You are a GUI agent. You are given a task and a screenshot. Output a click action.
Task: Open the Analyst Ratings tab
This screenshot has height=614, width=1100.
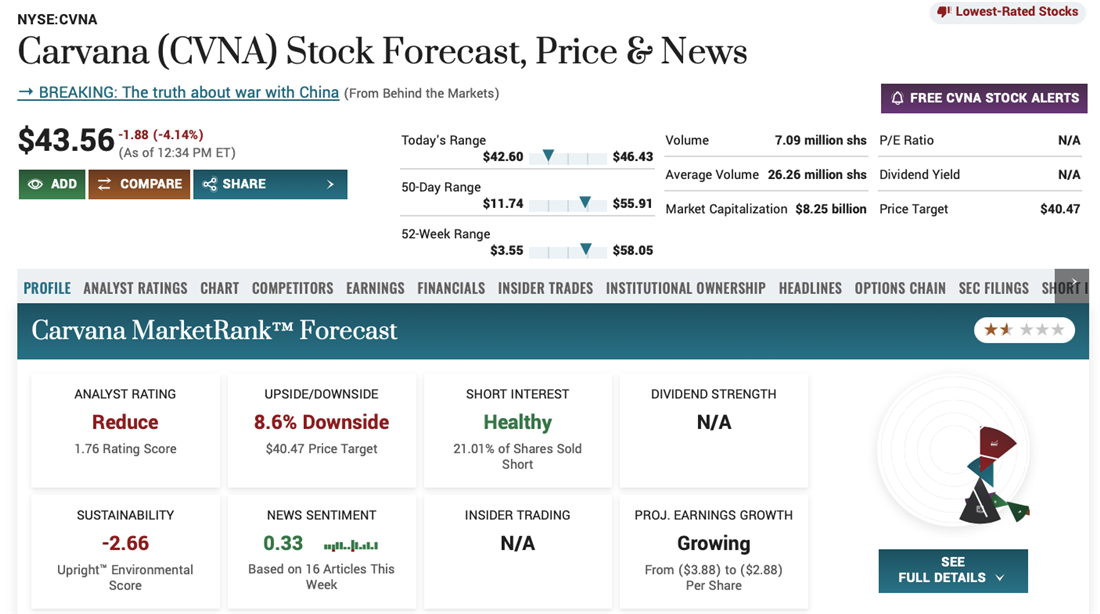click(135, 288)
